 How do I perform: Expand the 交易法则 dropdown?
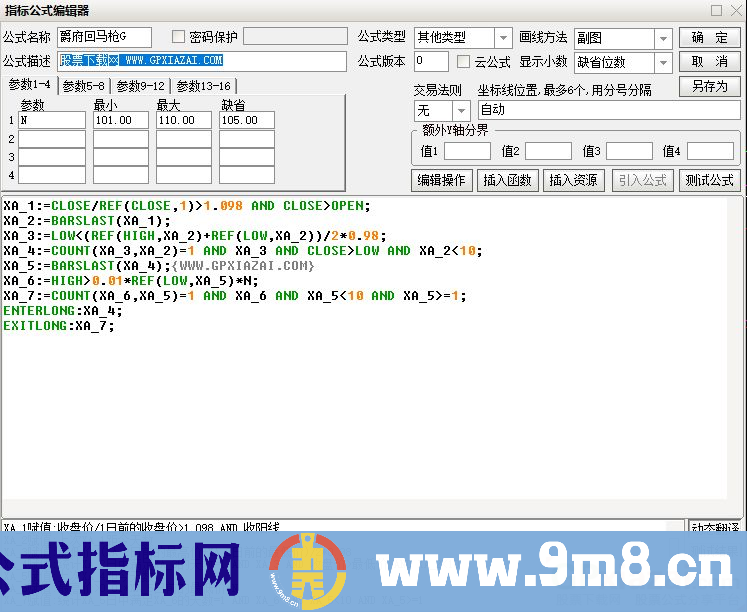pyautogui.click(x=461, y=111)
